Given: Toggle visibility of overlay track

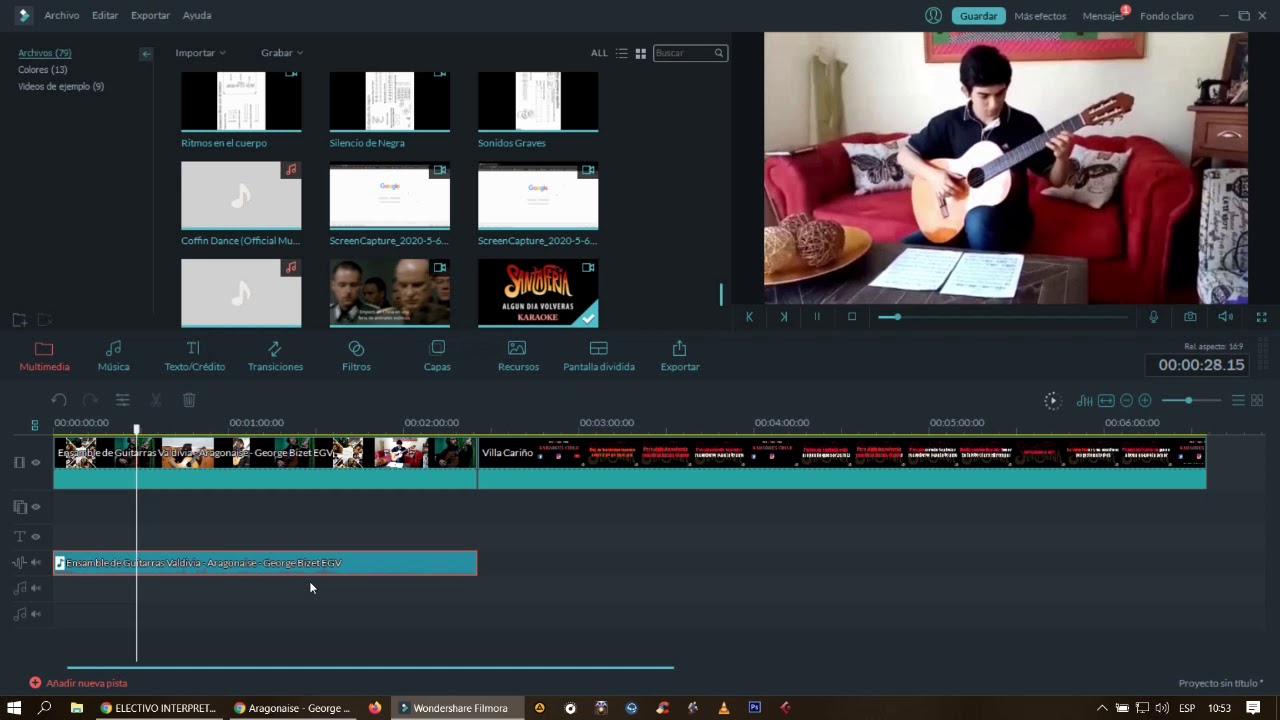Looking at the screenshot, I should click(36, 507).
